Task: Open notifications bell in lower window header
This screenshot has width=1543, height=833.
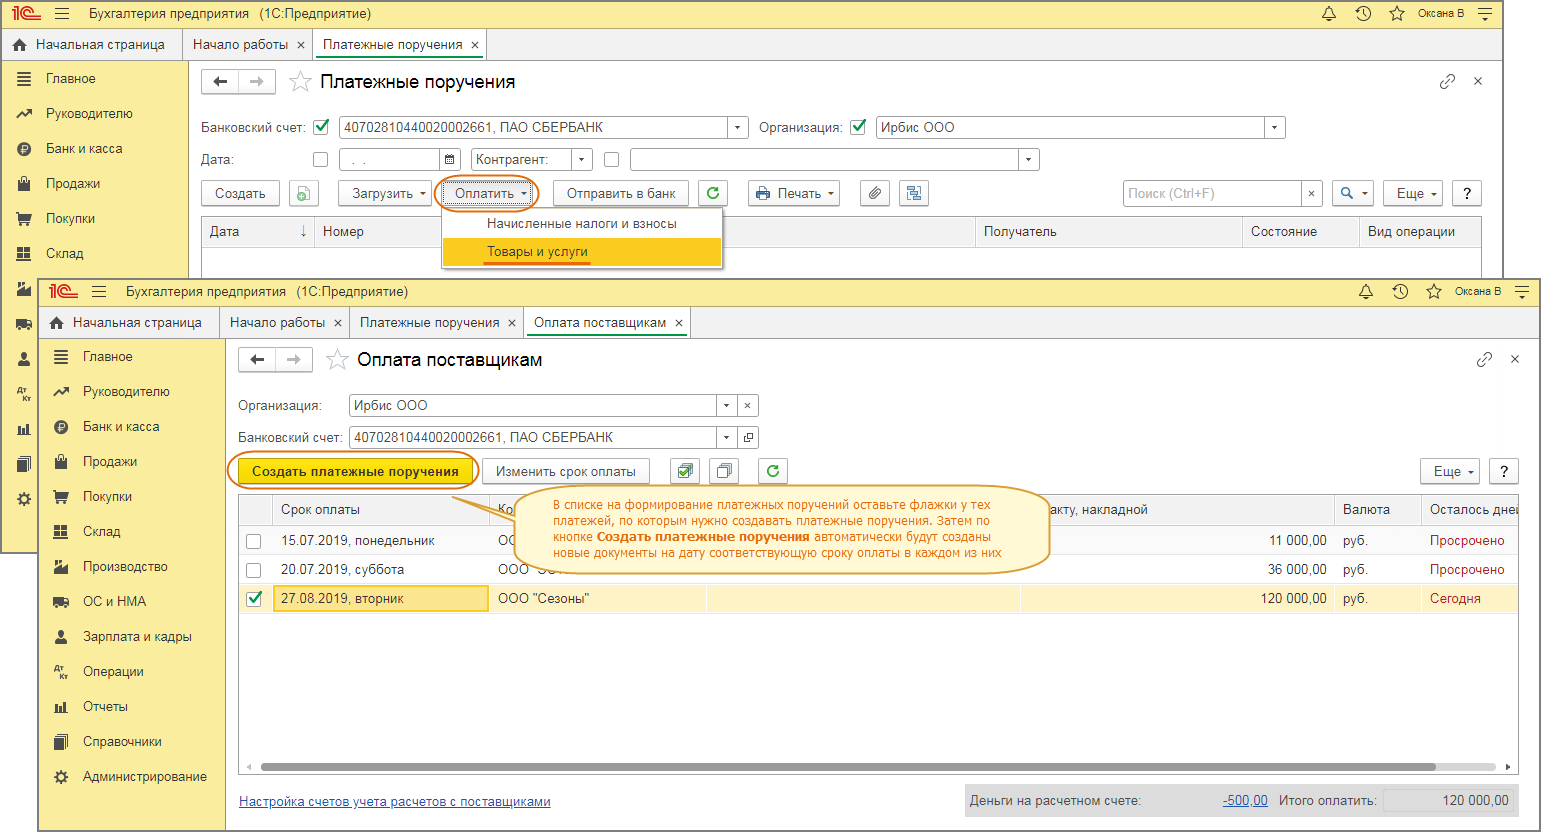Action: pyautogui.click(x=1366, y=292)
